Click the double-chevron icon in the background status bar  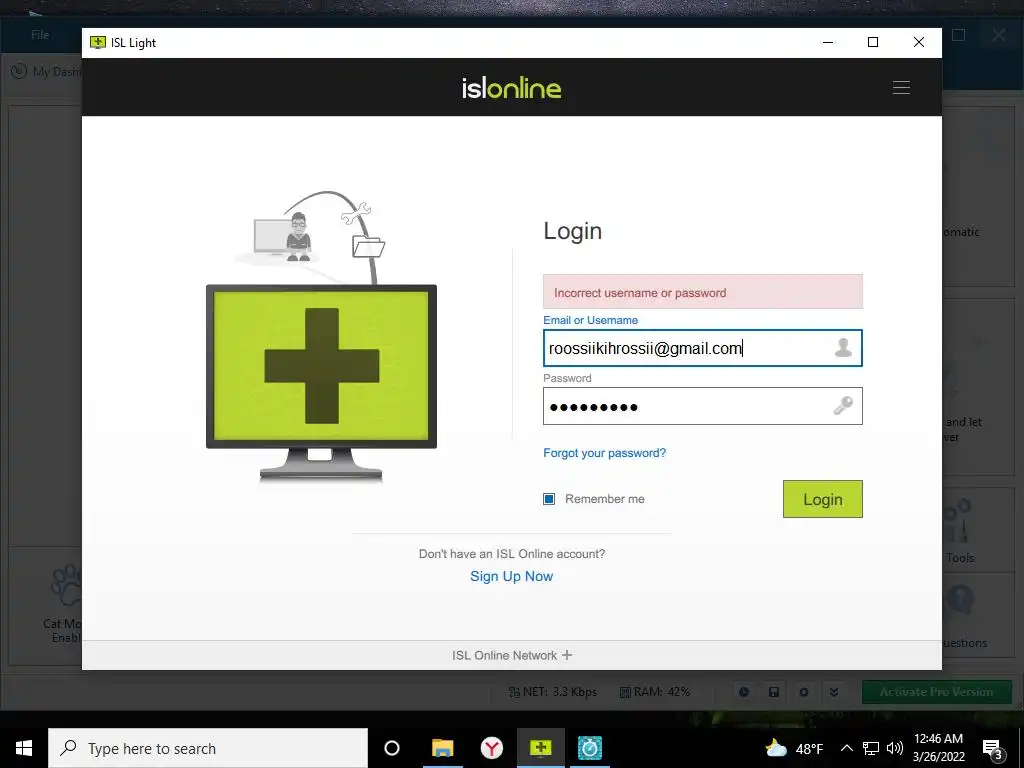[x=834, y=692]
